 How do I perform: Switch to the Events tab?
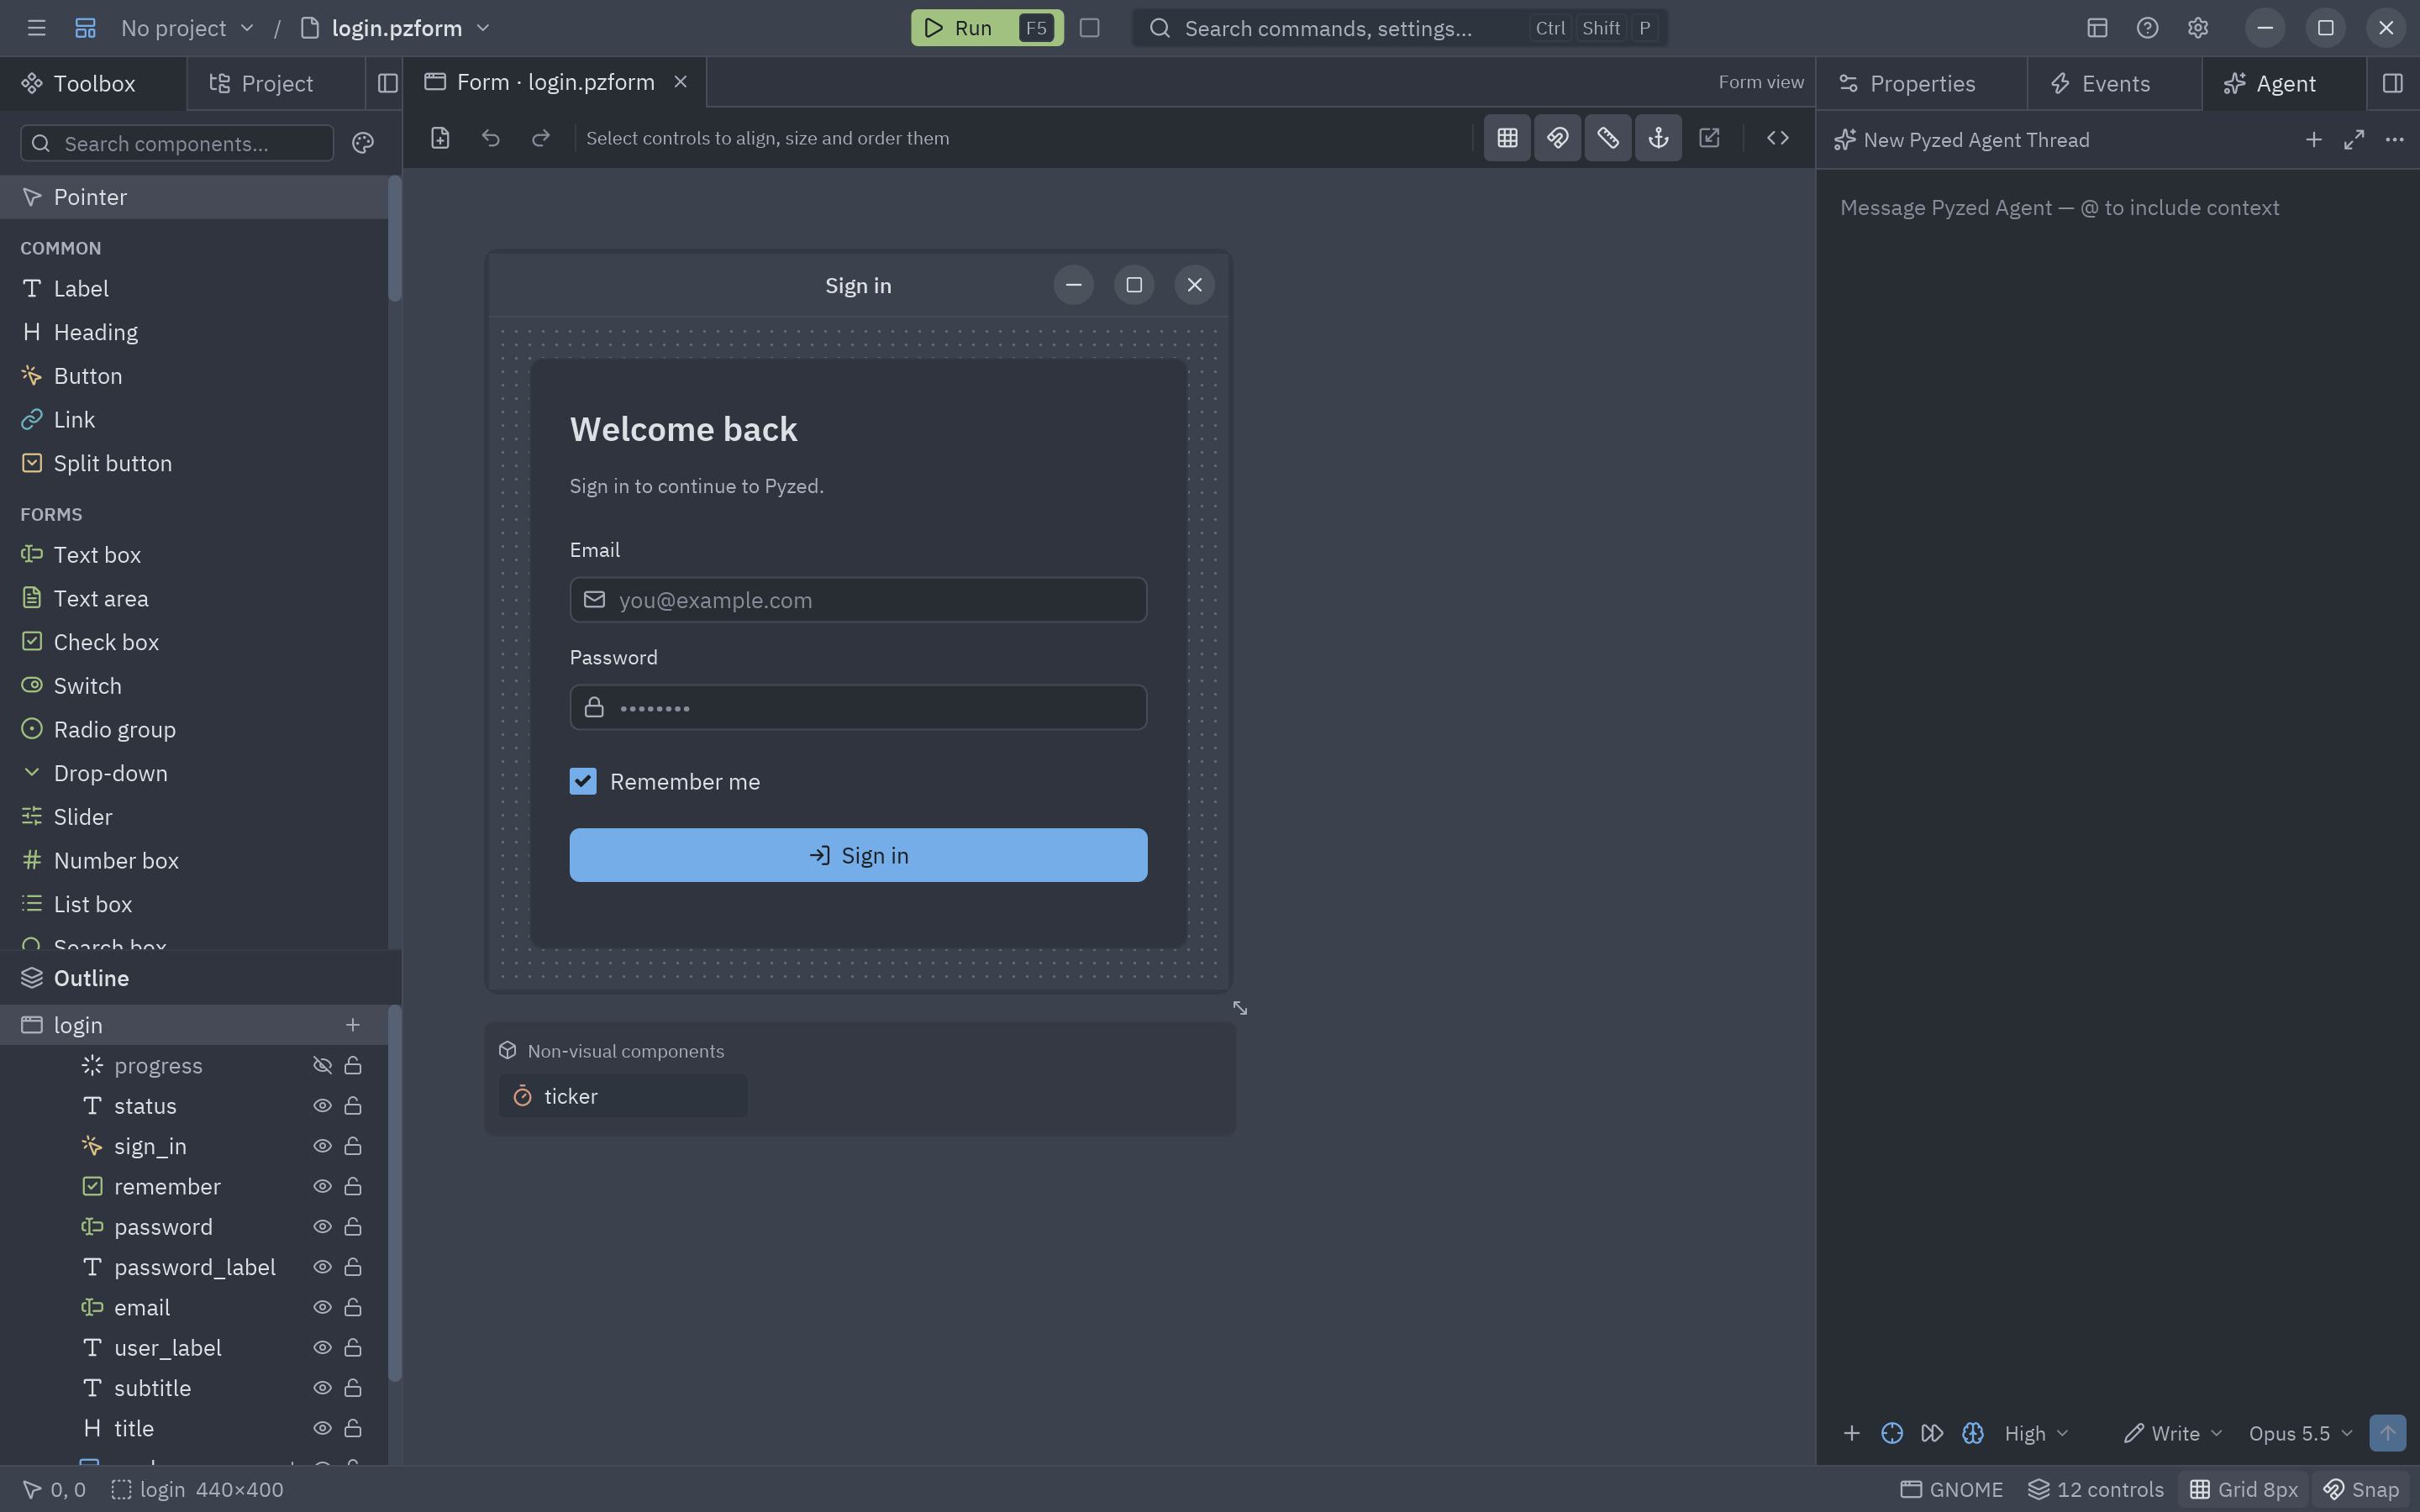pyautogui.click(x=2114, y=83)
